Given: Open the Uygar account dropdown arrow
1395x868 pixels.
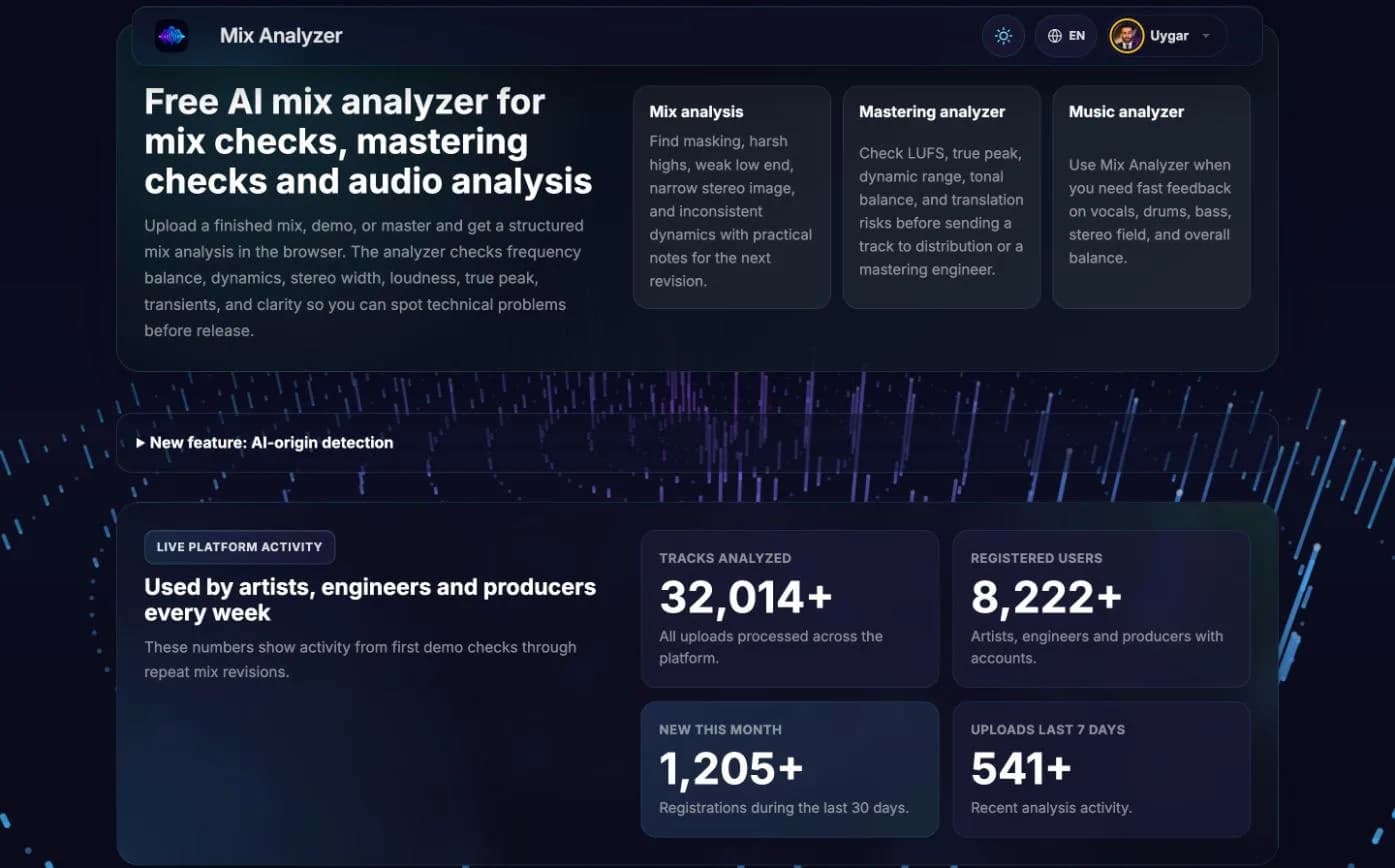Looking at the screenshot, I should pyautogui.click(x=1206, y=36).
